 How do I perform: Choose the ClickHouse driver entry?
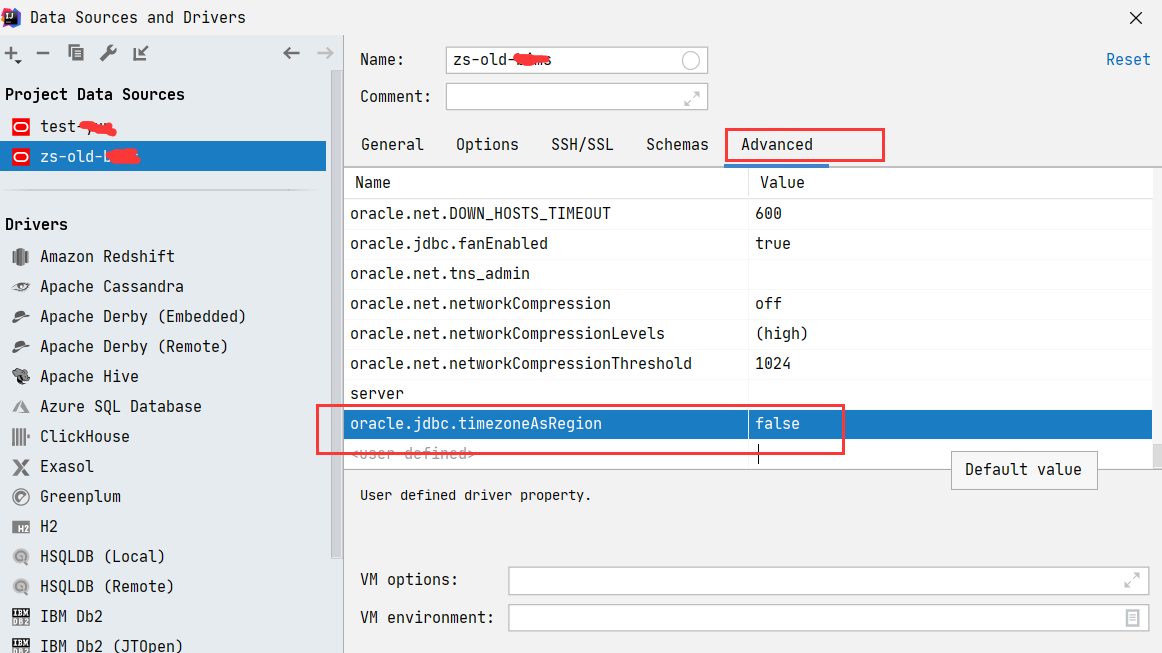[x=84, y=437]
